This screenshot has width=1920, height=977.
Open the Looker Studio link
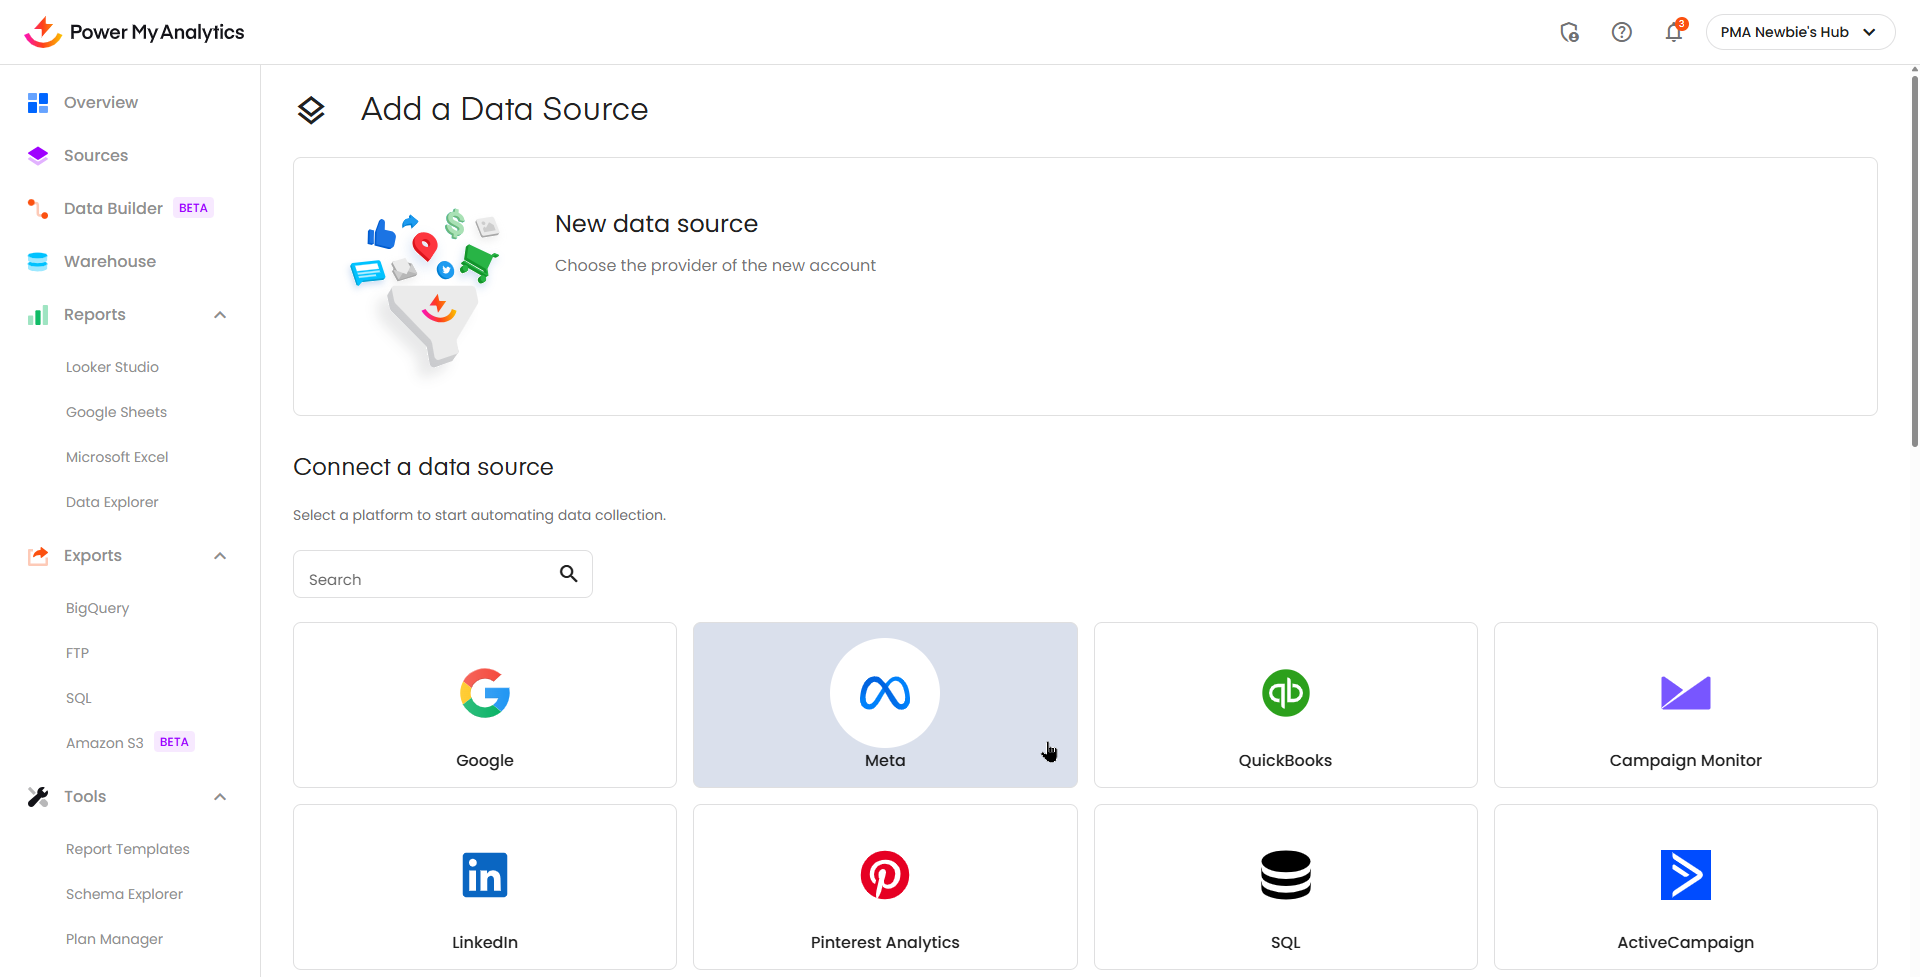[112, 367]
